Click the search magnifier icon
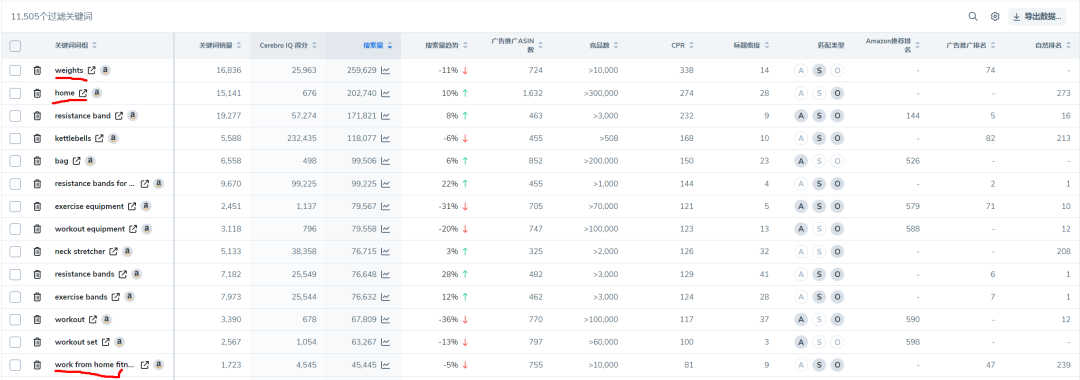This screenshot has height=380, width=1080. (x=973, y=17)
